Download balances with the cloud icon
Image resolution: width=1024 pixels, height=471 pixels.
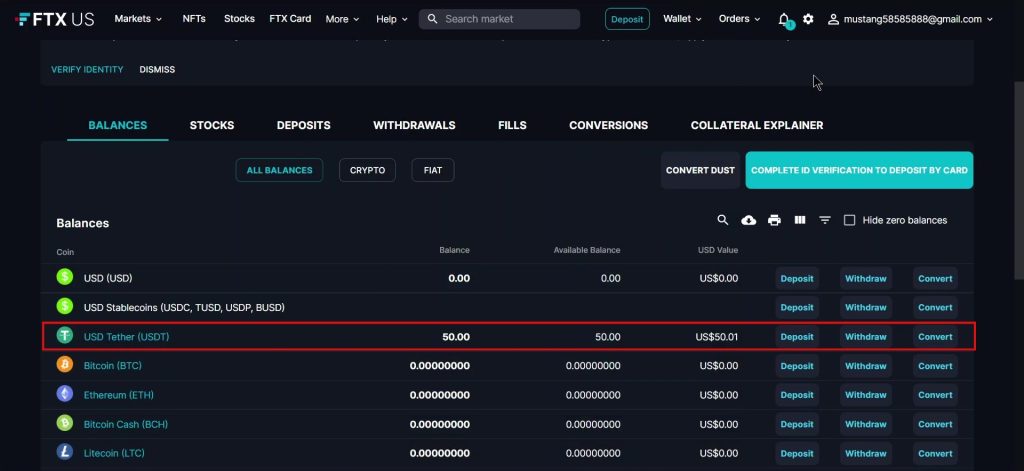(748, 220)
